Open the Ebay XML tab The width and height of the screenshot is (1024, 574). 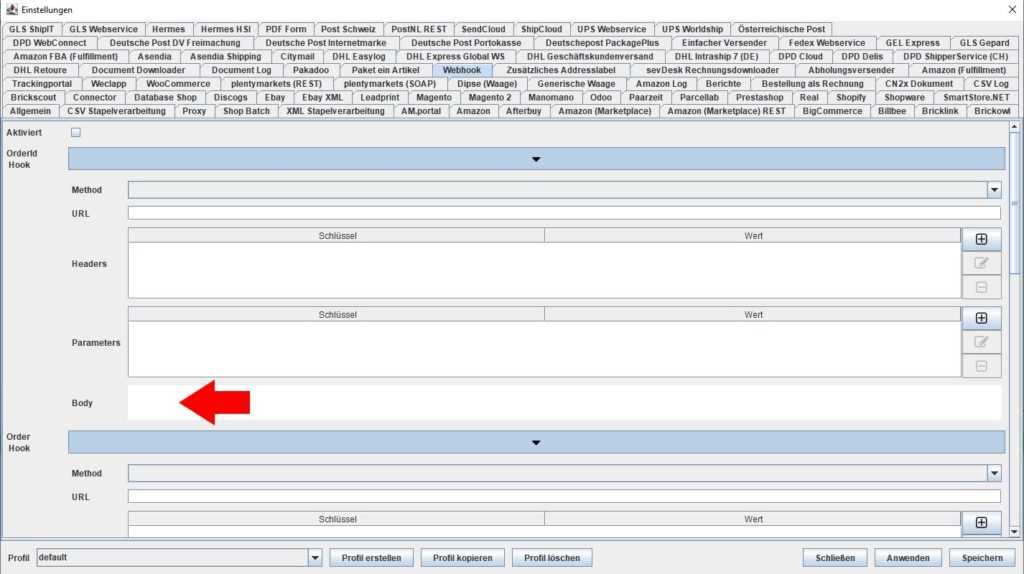point(323,97)
